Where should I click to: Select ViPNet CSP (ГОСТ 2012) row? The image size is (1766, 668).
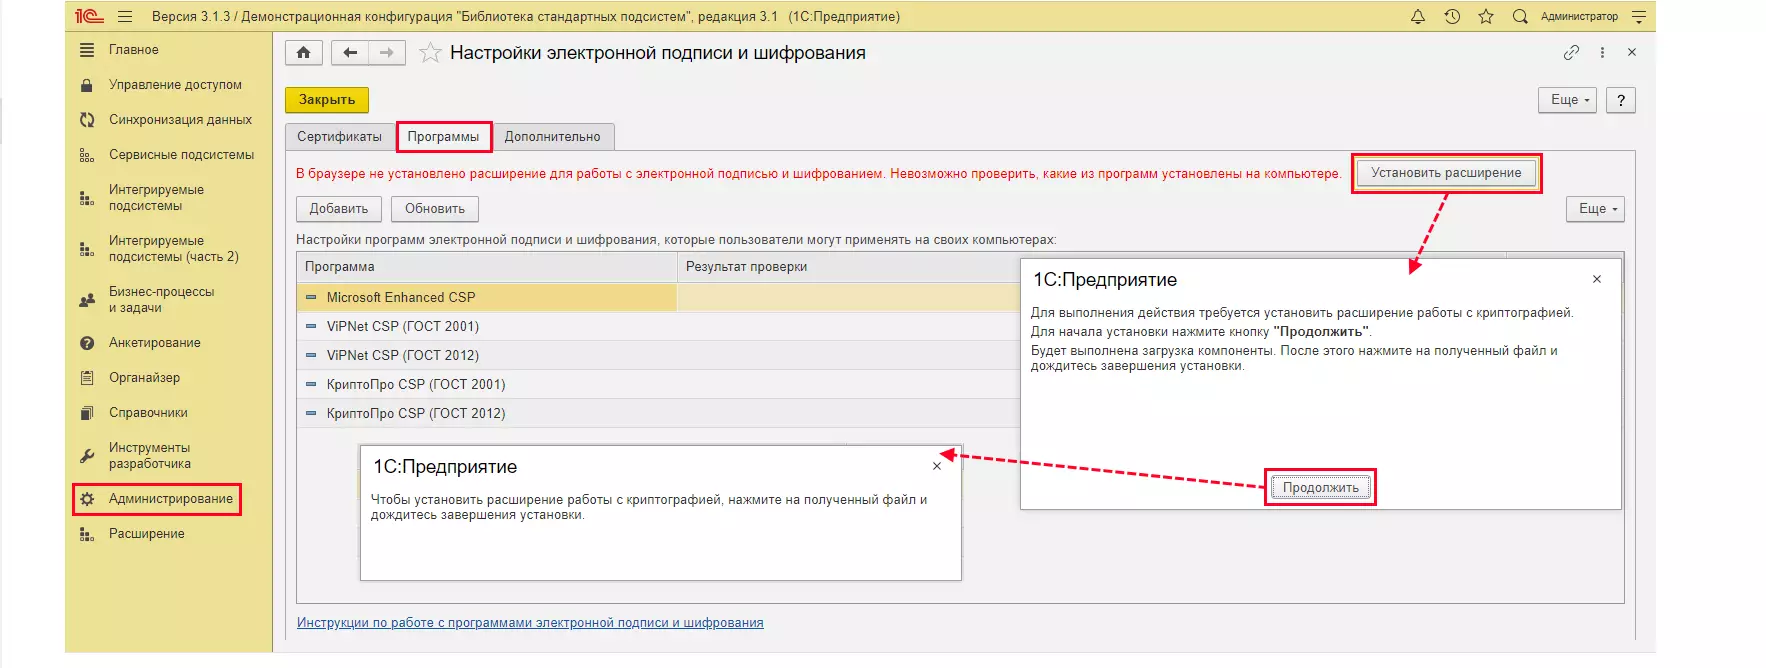tap(657, 356)
